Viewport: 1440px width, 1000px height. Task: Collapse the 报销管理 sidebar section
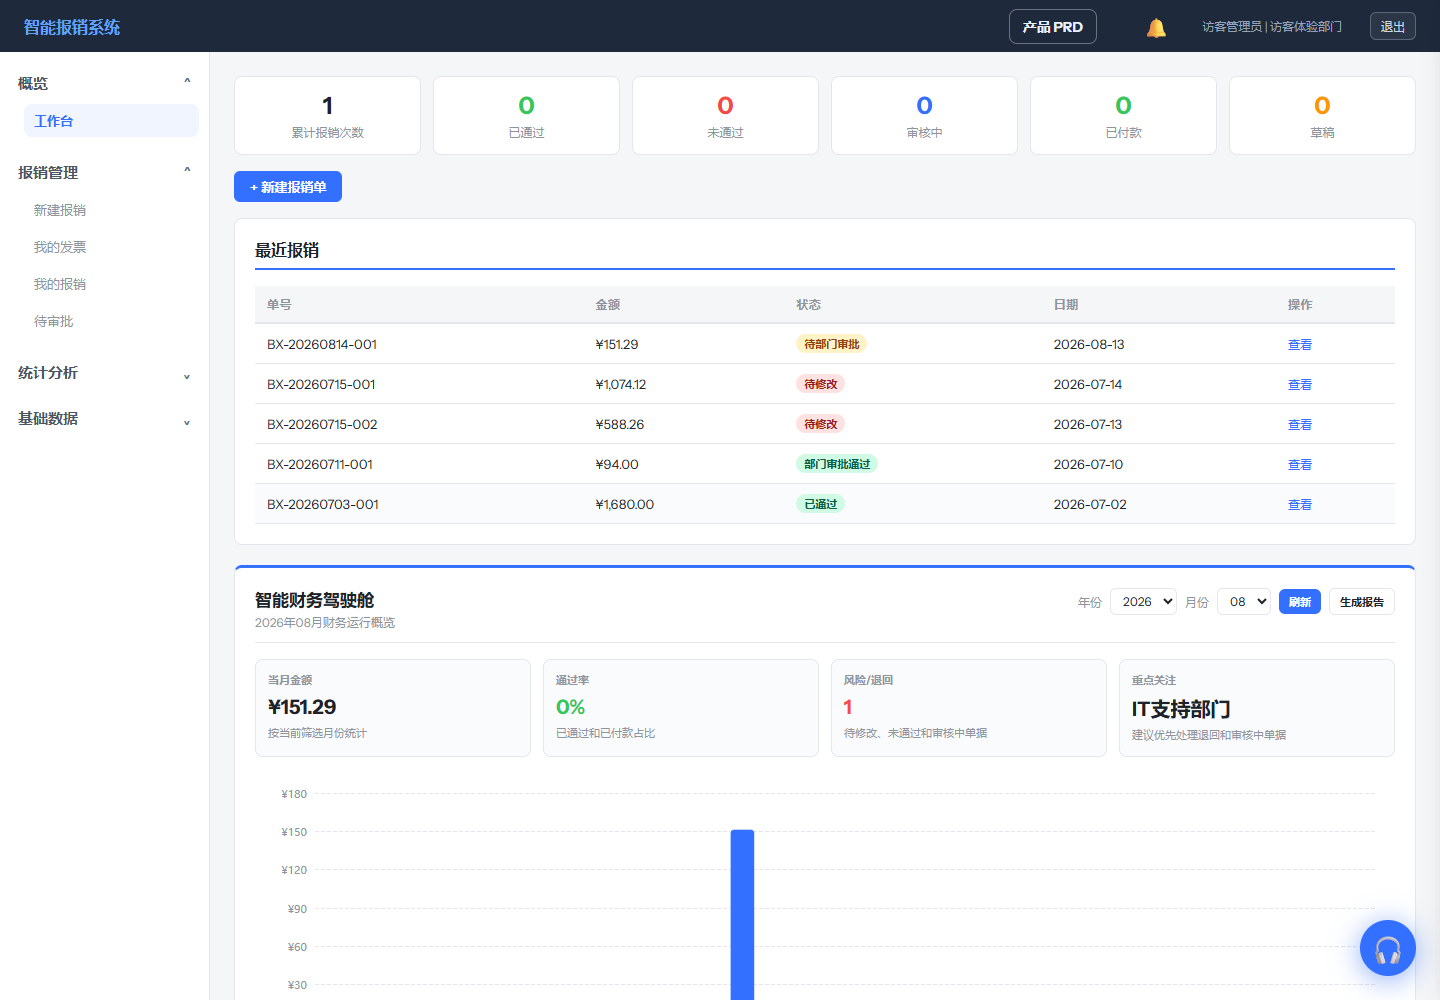click(104, 172)
